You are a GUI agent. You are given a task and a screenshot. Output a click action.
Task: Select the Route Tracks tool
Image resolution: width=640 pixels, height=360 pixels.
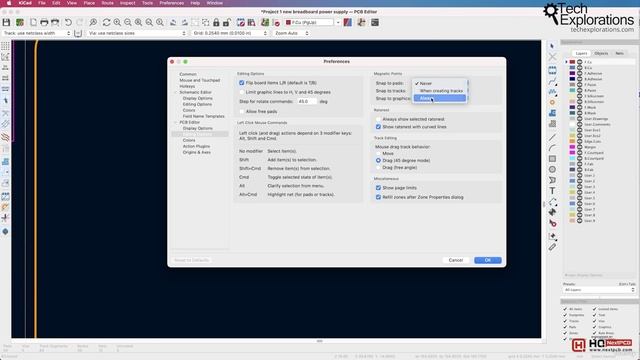(x=552, y=82)
